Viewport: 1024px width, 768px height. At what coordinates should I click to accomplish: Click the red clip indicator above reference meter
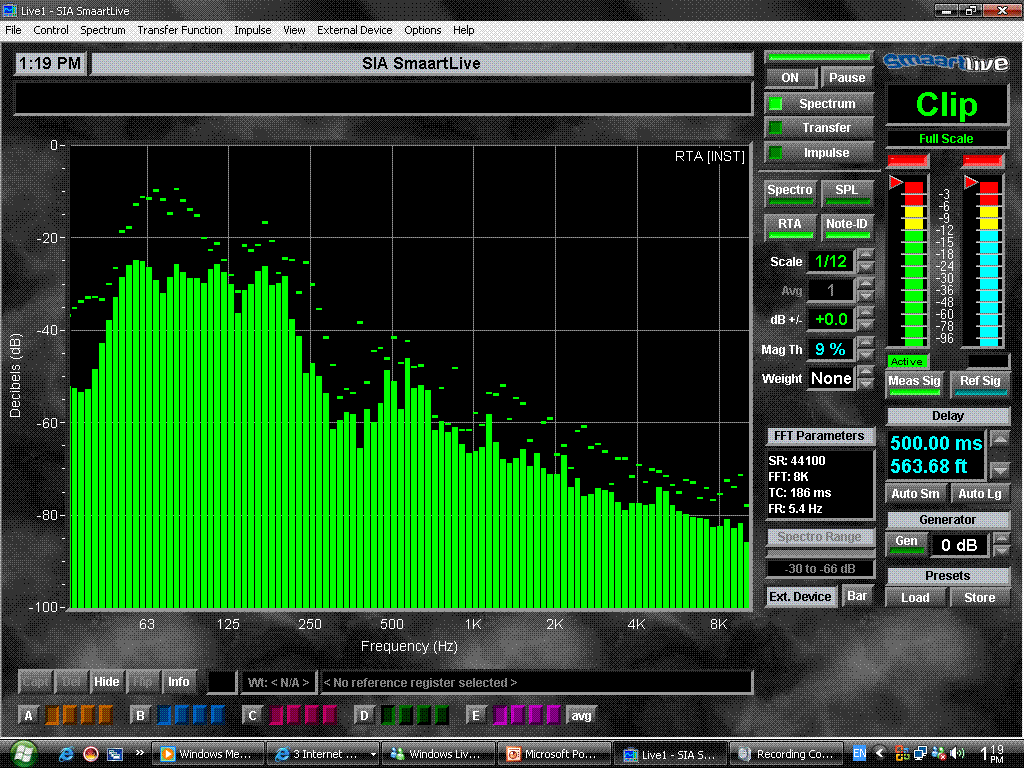tap(983, 160)
